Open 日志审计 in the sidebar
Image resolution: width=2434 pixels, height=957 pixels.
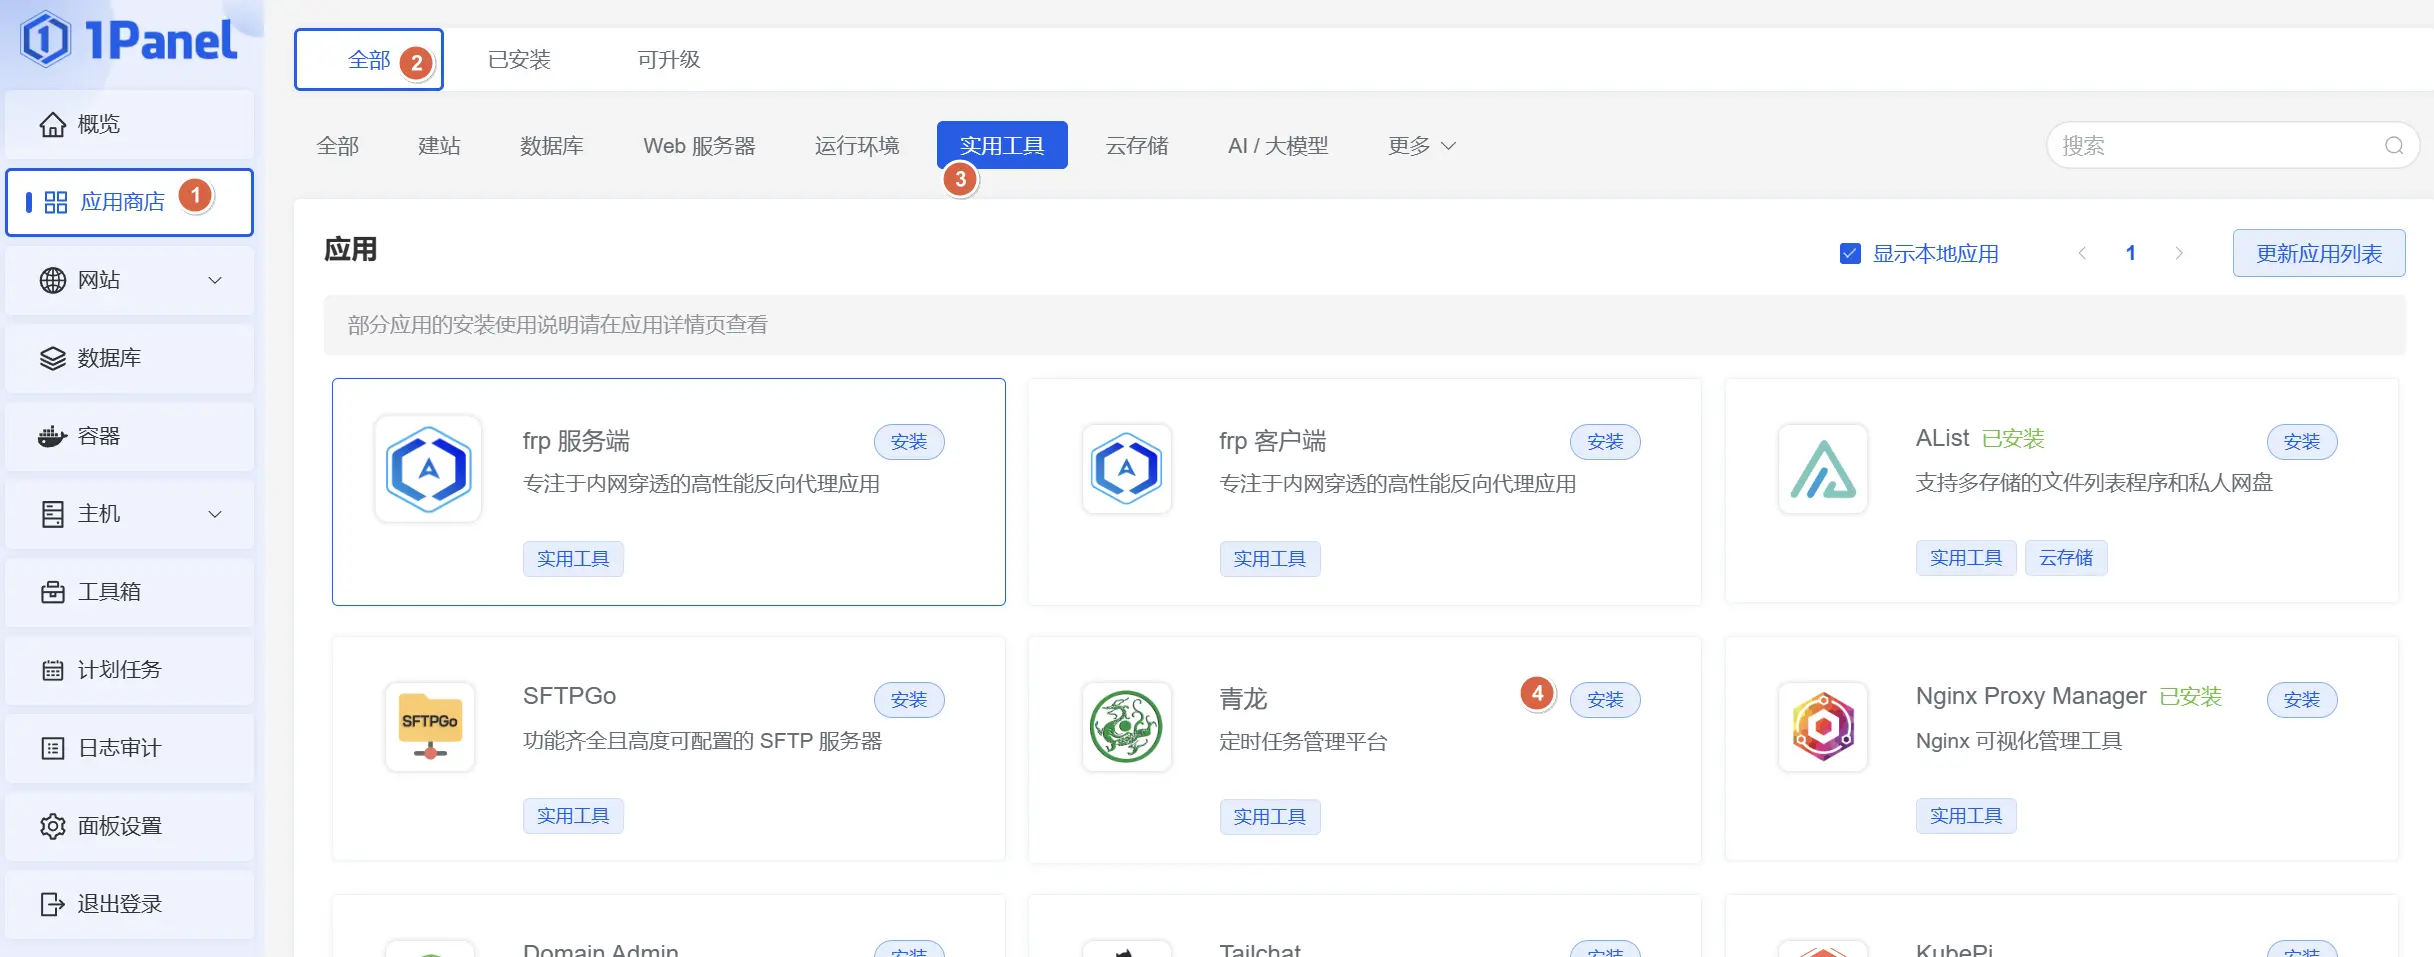point(130,748)
